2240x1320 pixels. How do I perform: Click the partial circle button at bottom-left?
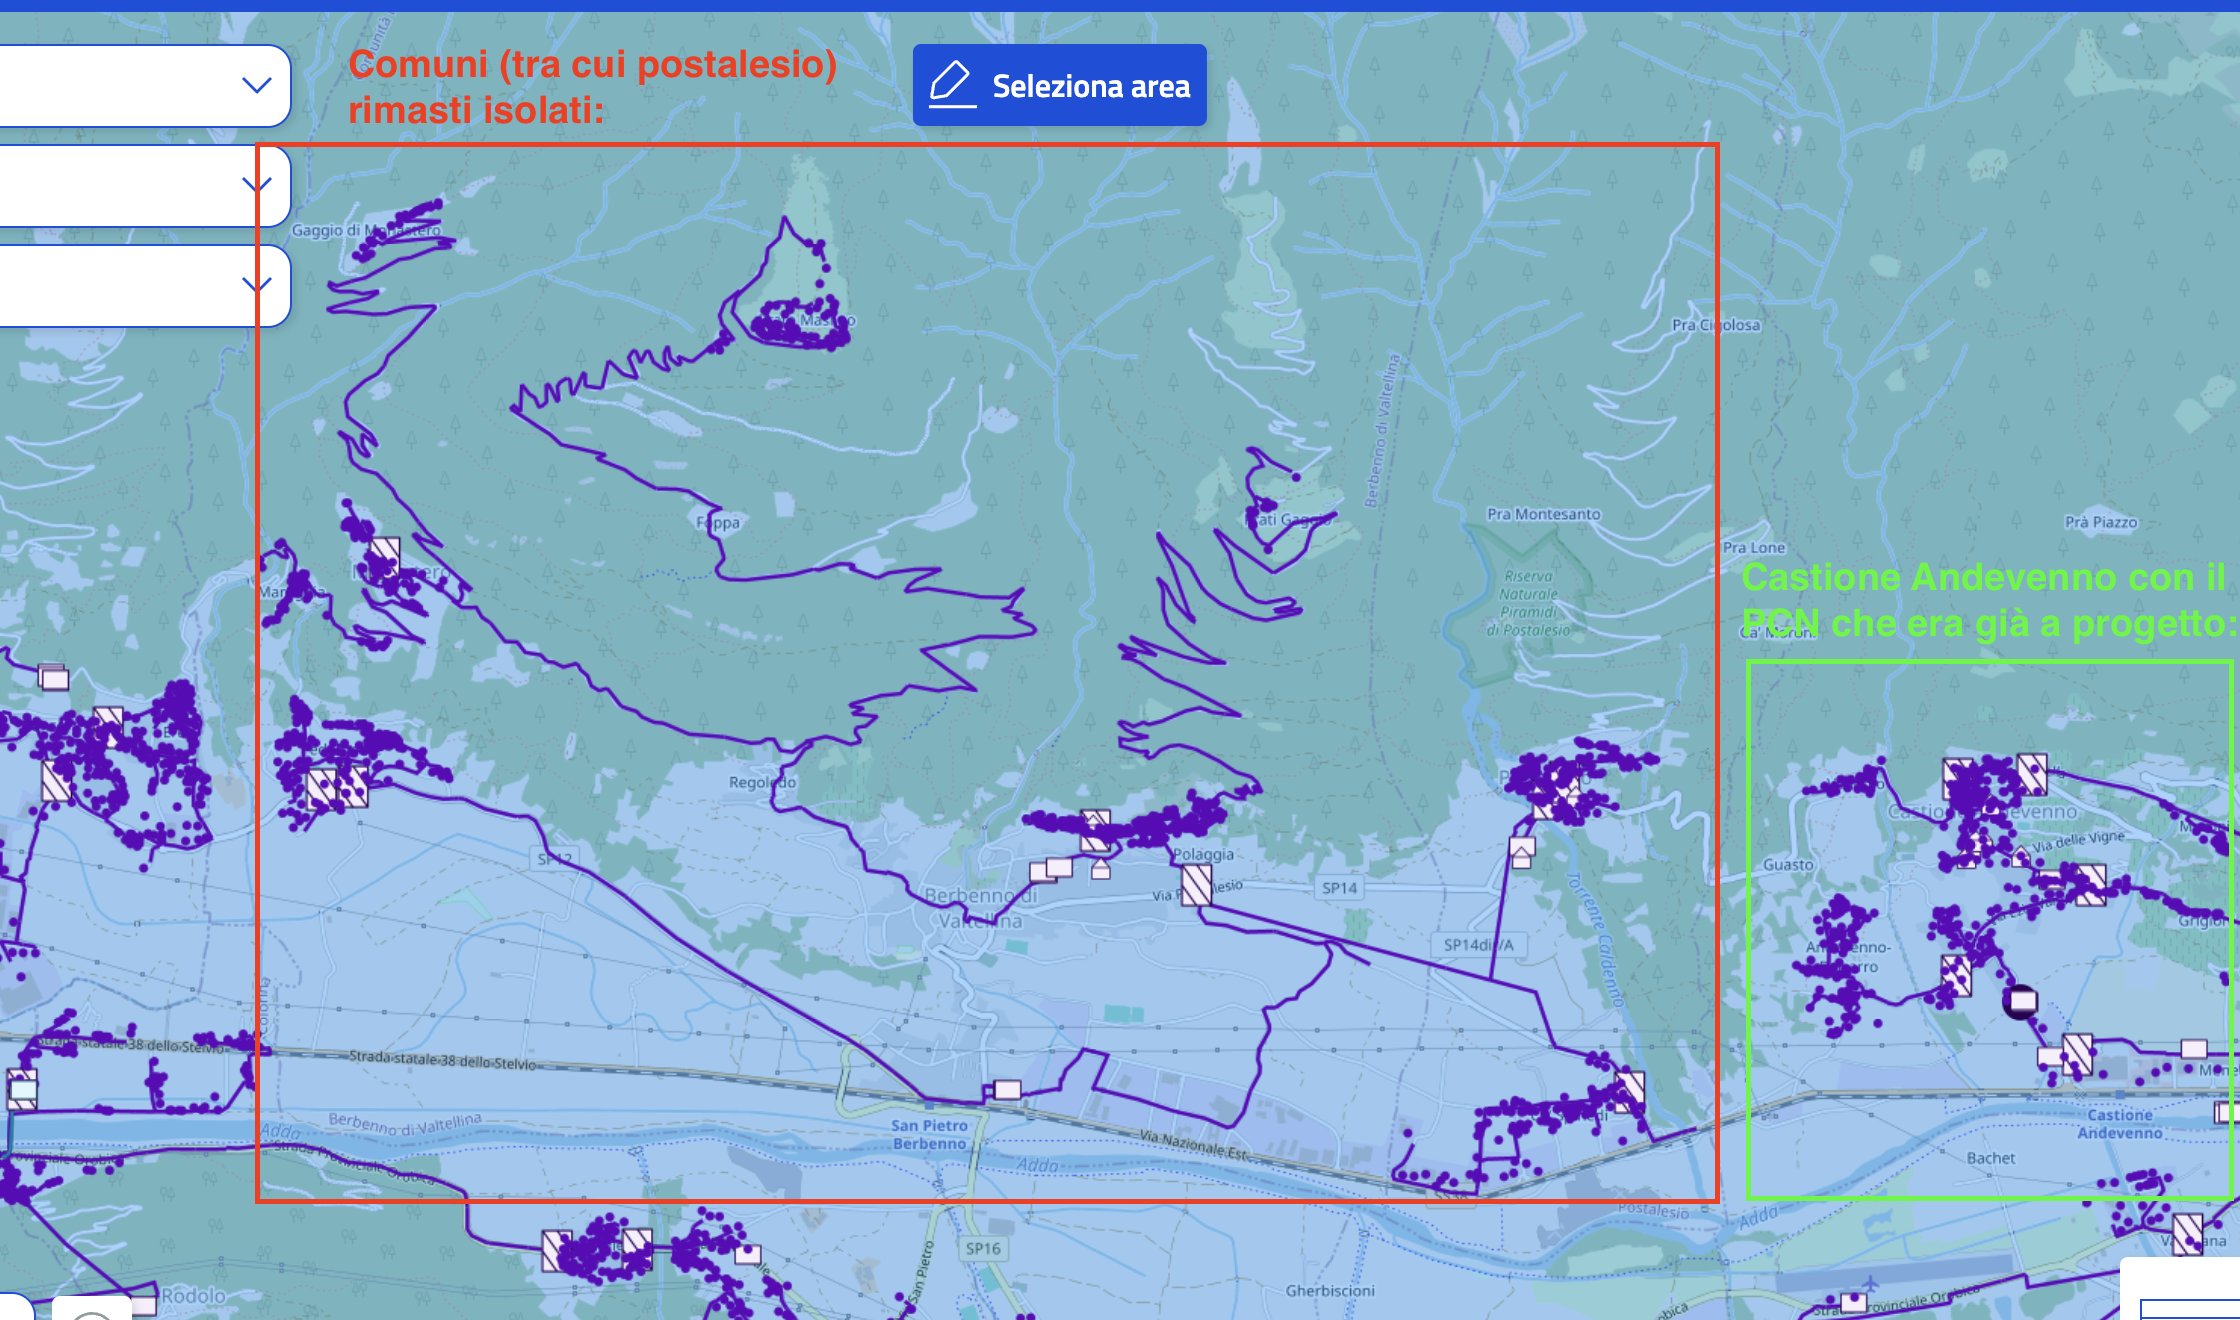coord(92,1311)
